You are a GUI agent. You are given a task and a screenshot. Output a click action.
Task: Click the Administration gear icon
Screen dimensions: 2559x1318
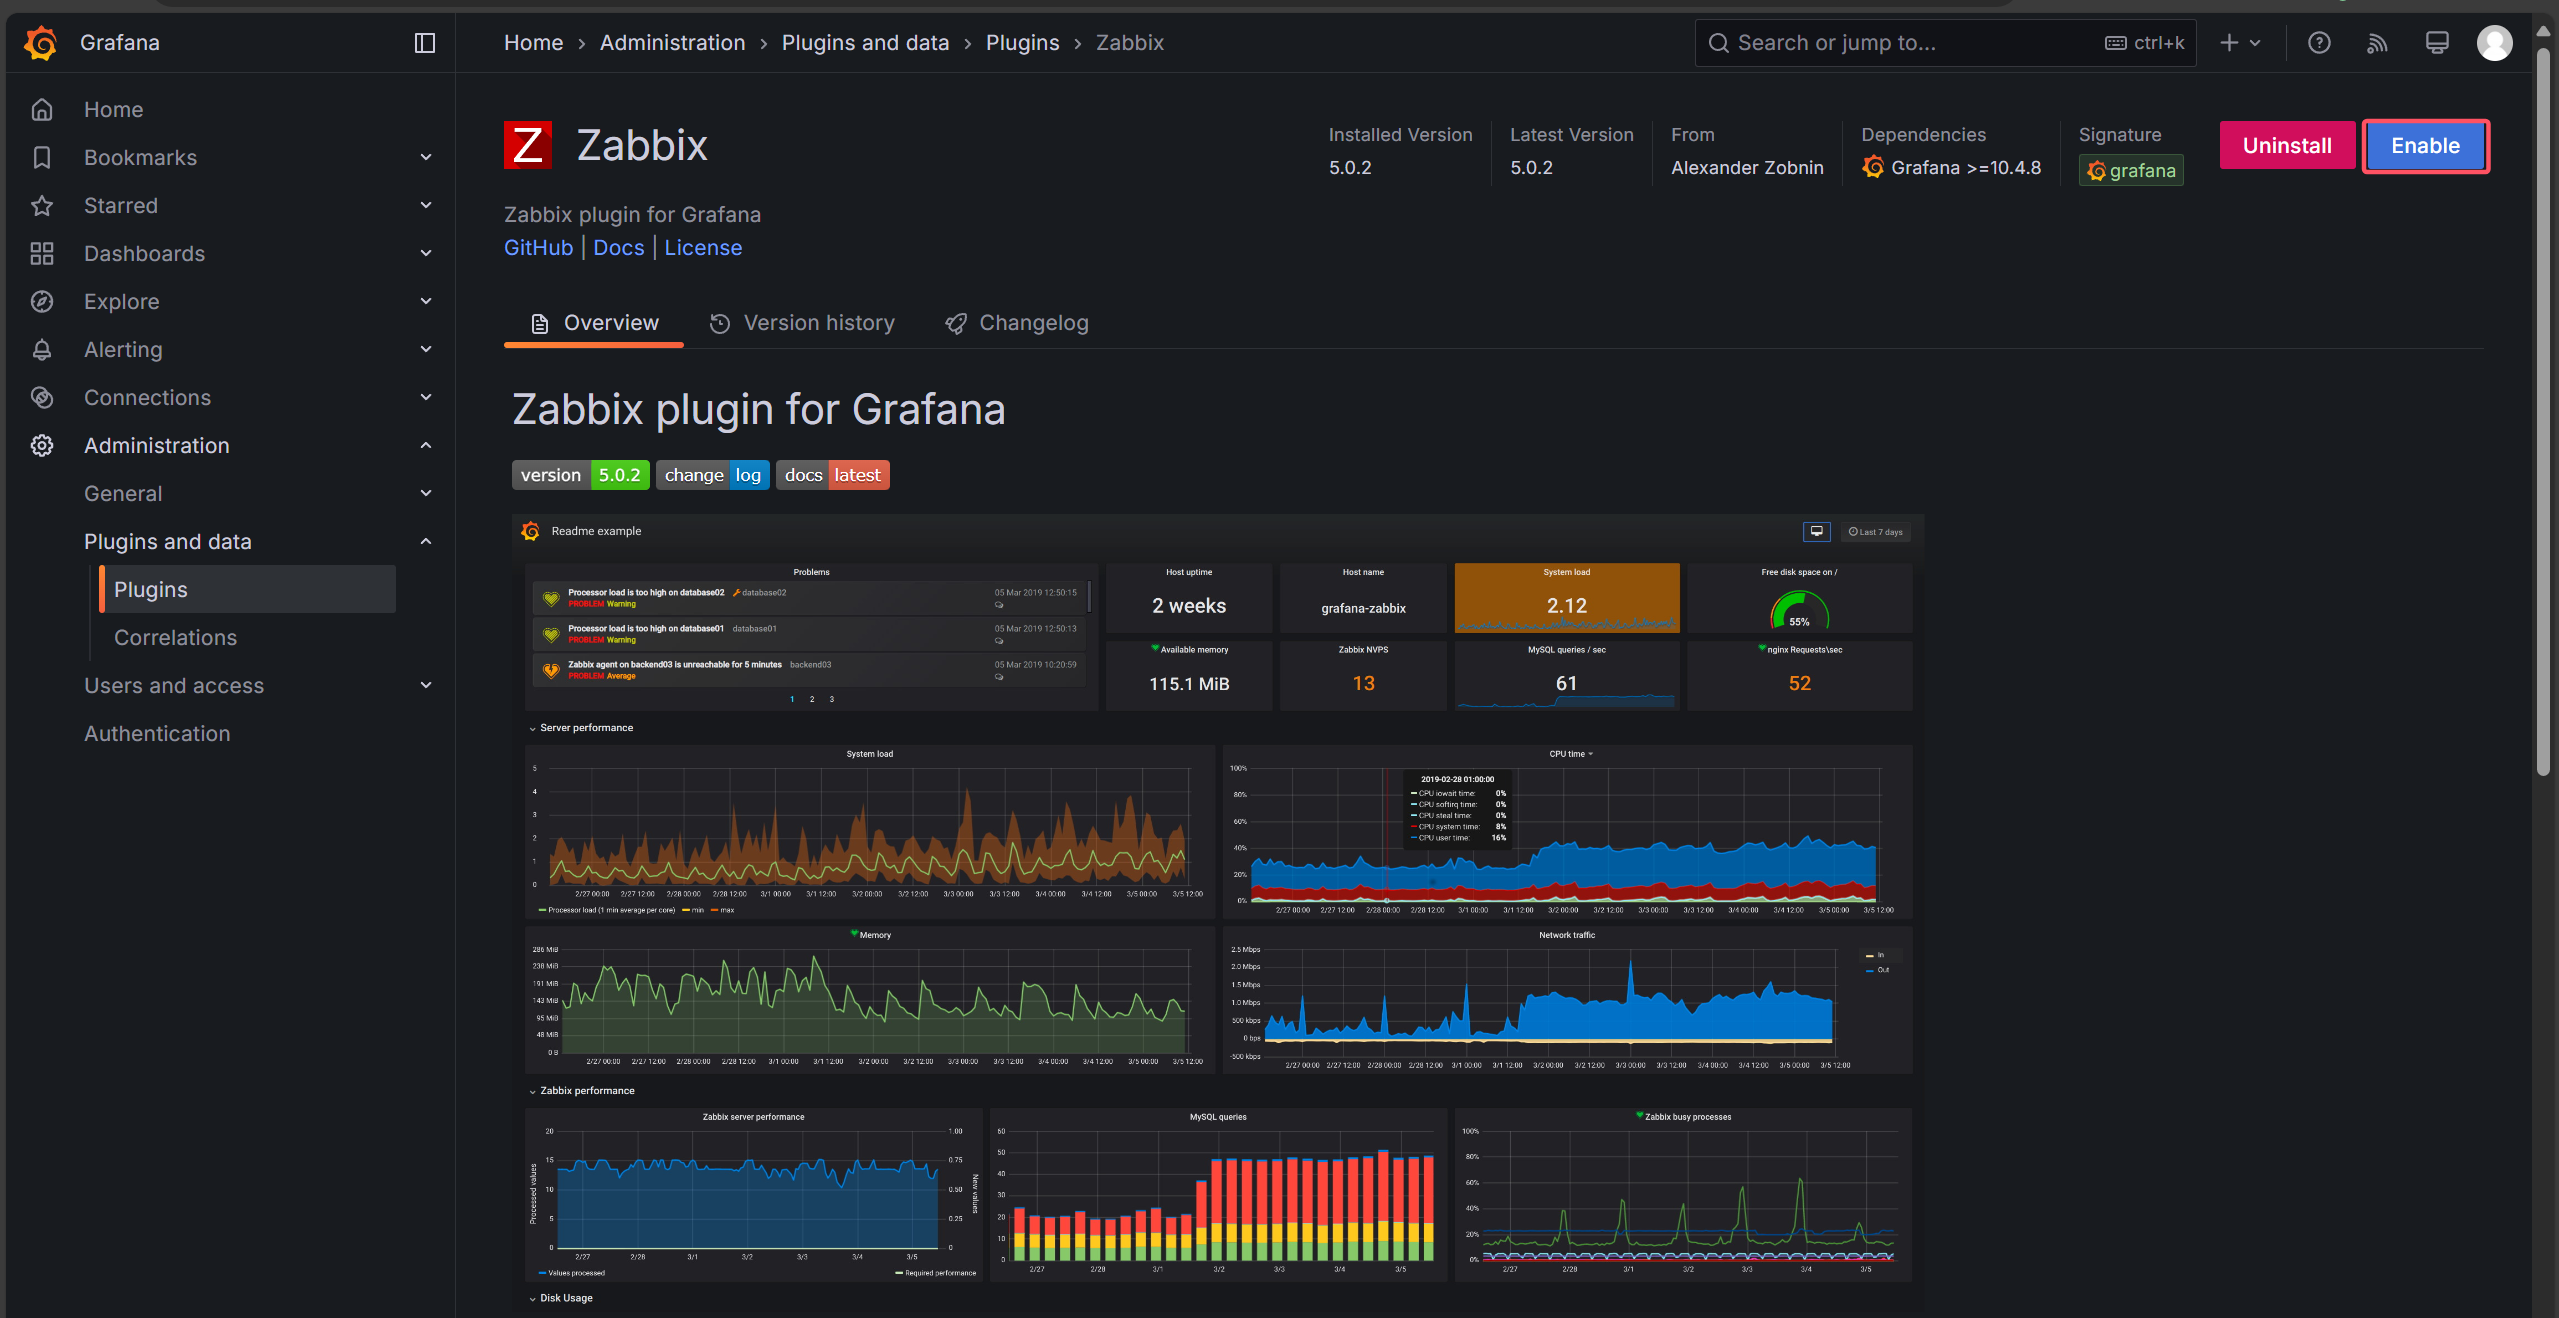pyautogui.click(x=42, y=446)
